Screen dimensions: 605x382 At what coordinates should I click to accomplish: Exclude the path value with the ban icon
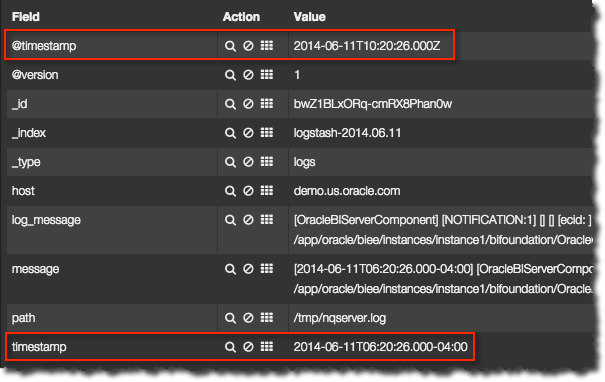(x=248, y=318)
